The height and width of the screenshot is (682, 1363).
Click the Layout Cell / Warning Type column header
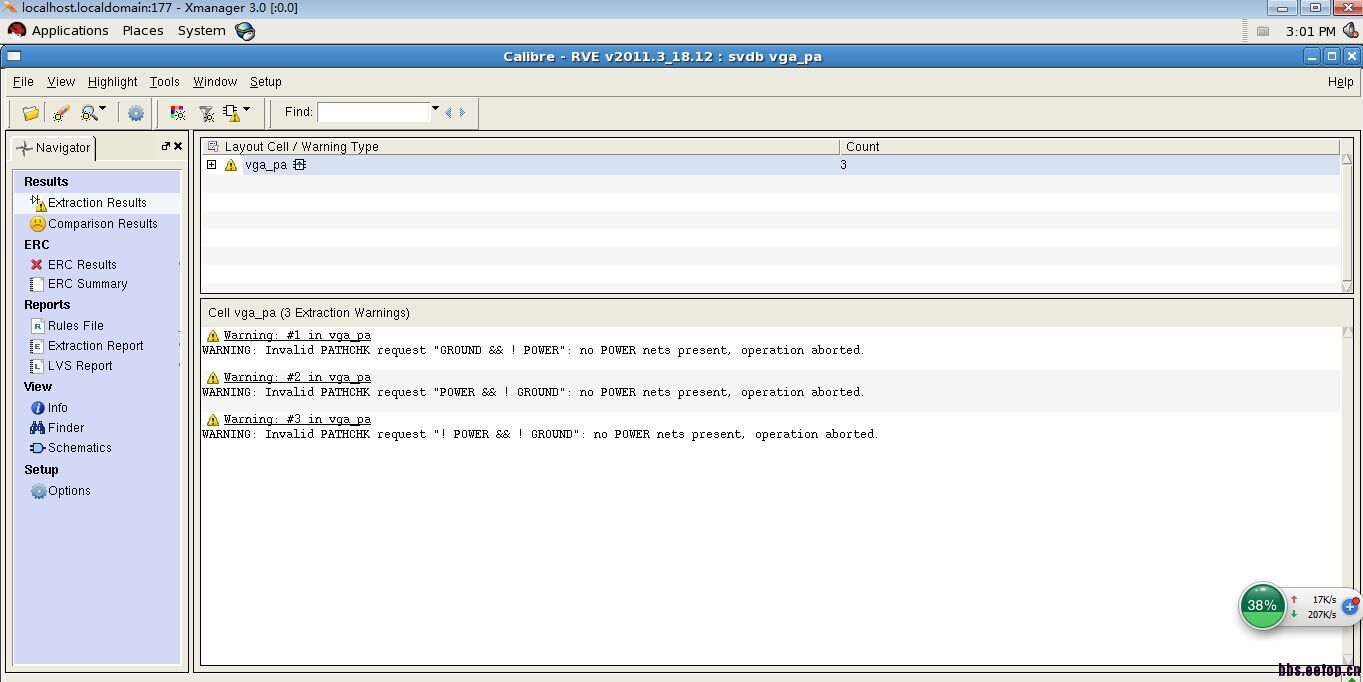click(521, 147)
